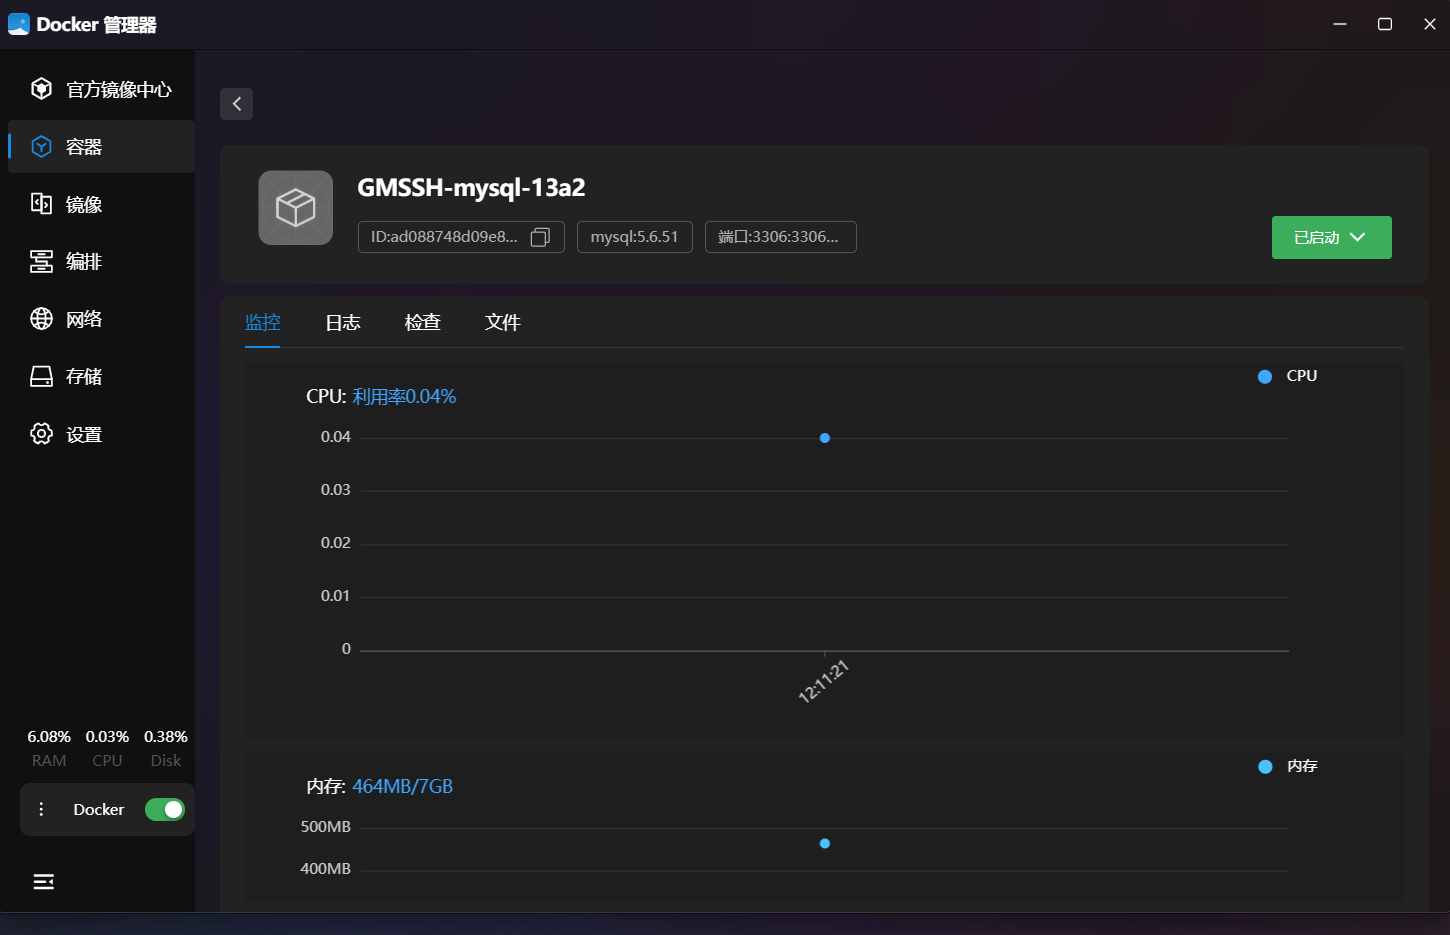Select the 编排 menu label
The height and width of the screenshot is (935, 1450).
(84, 262)
